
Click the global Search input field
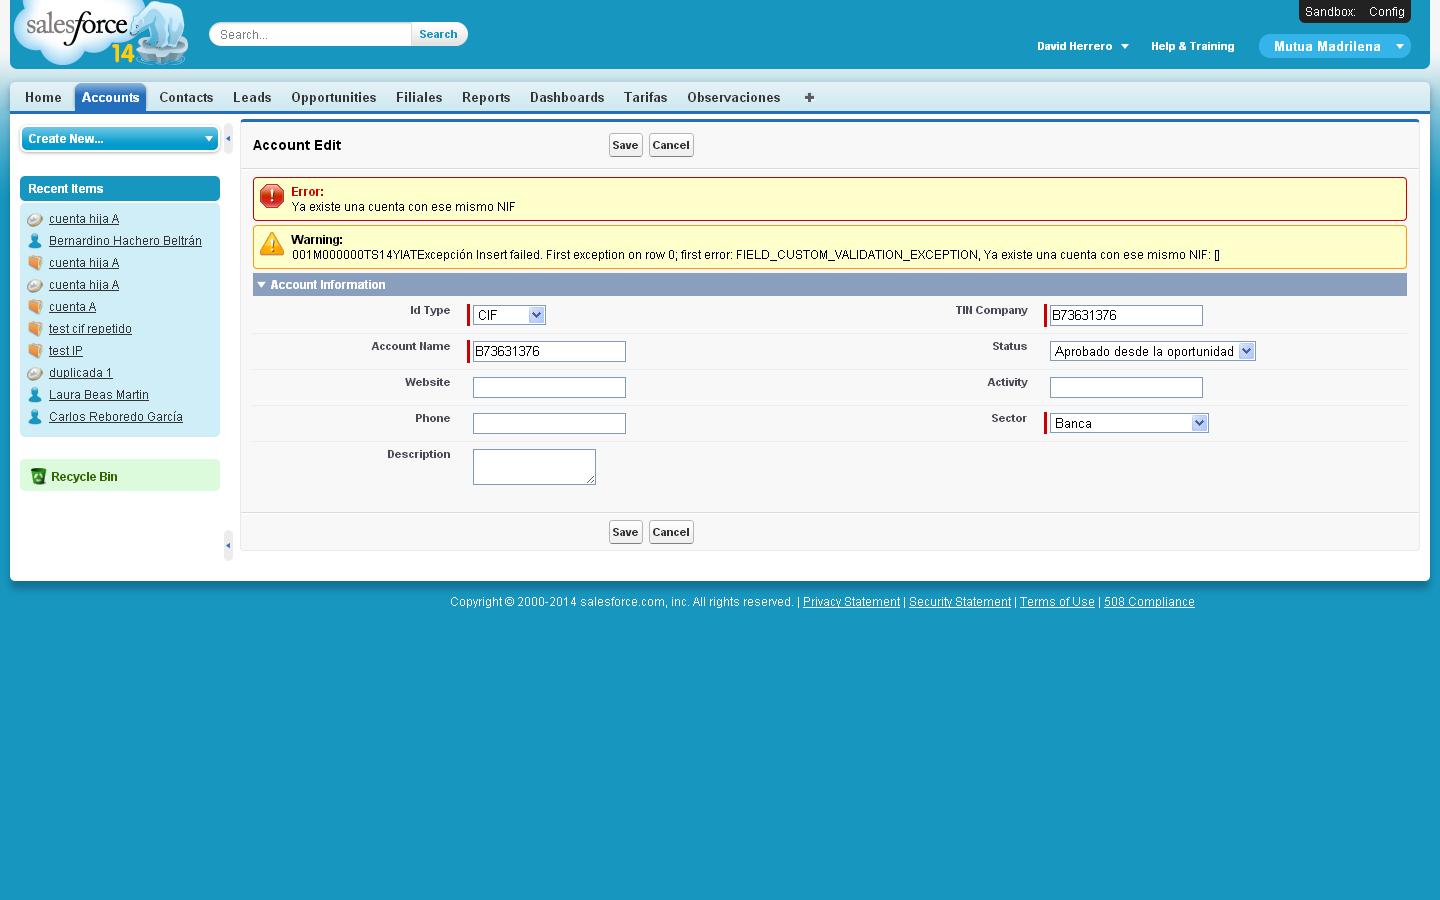pos(311,34)
